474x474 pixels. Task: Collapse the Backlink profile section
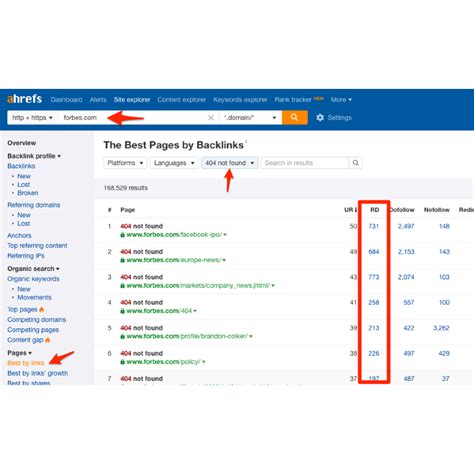pyautogui.click(x=34, y=156)
